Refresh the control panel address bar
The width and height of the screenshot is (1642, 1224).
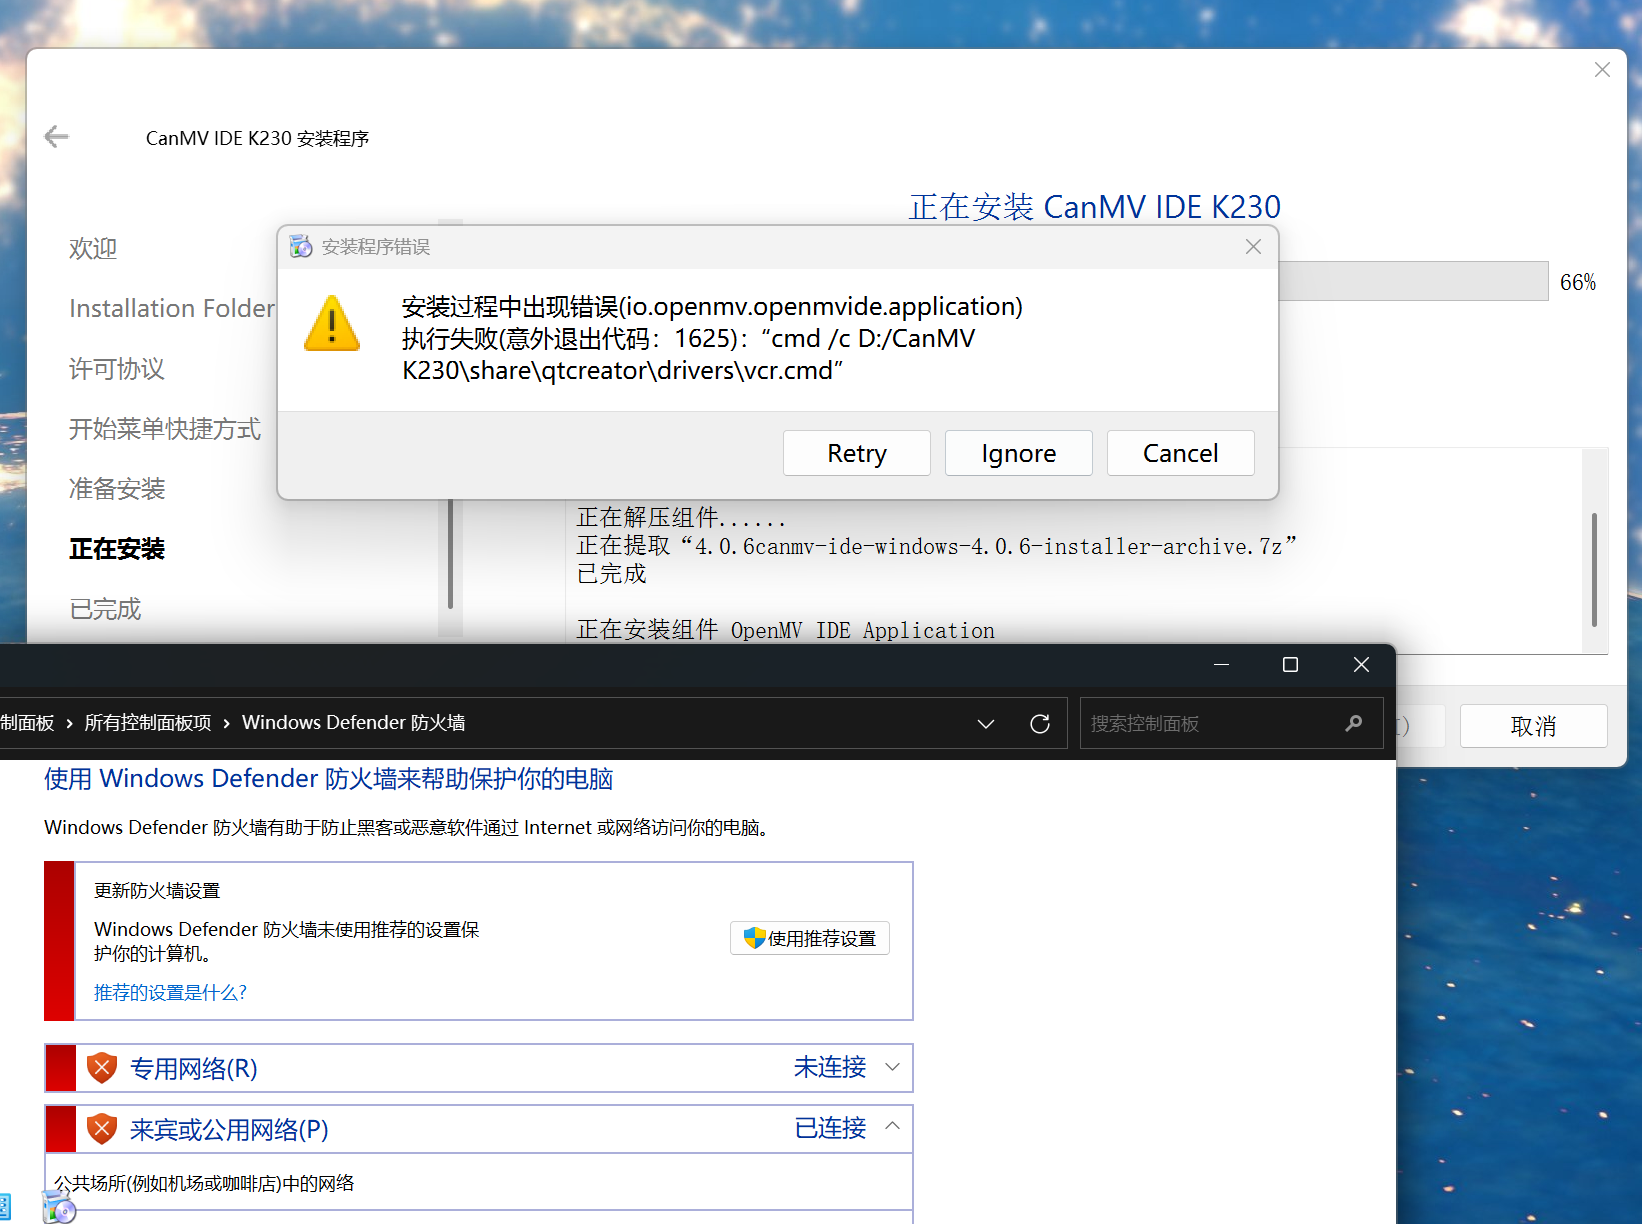[x=1040, y=723]
